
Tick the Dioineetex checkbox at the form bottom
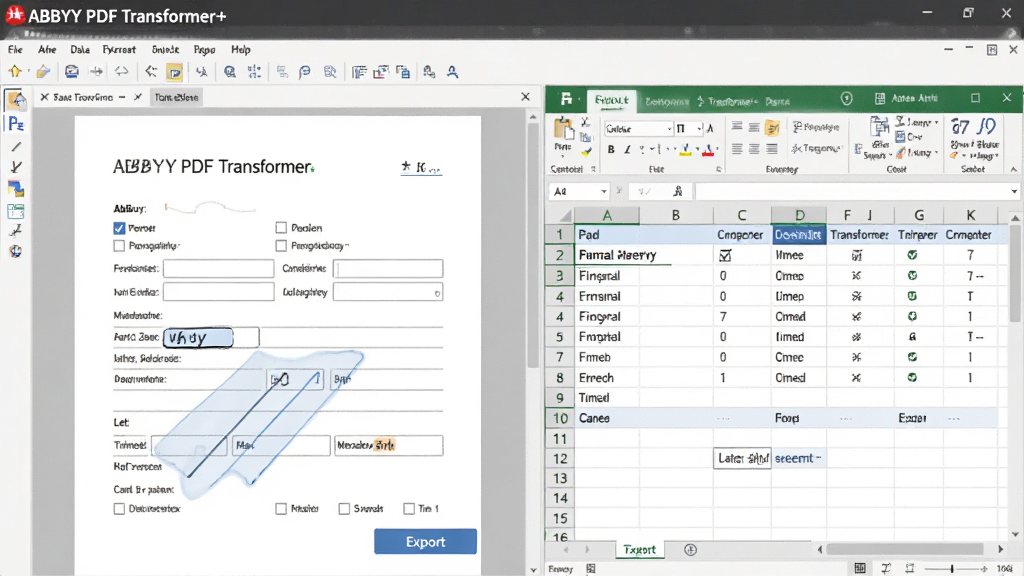(x=119, y=508)
